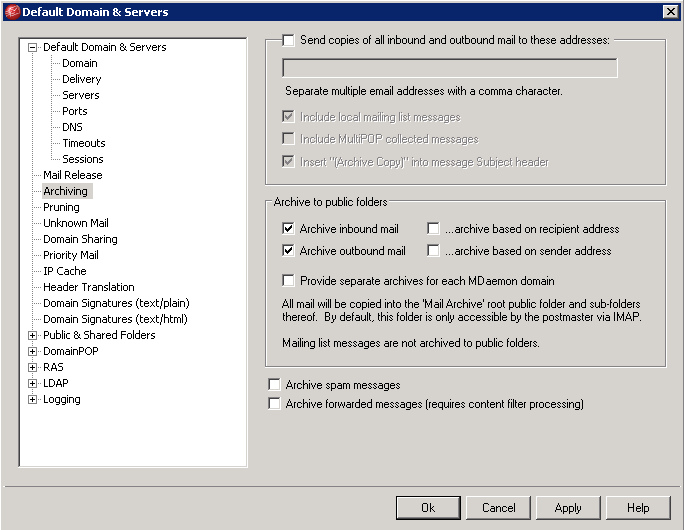Select Sessions in the tree
This screenshot has height=530, width=684.
(83, 159)
